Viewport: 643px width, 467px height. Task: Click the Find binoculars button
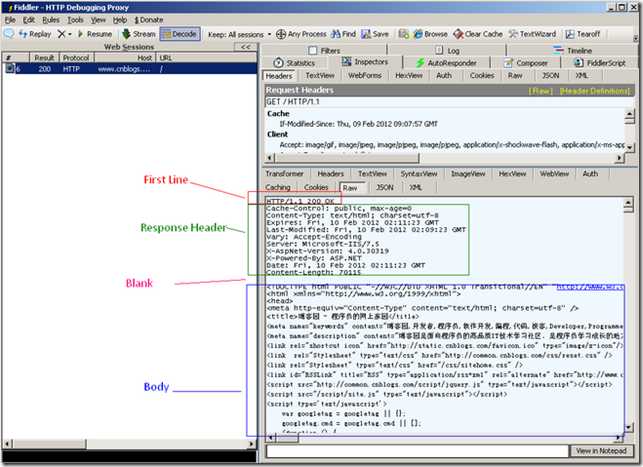(343, 34)
